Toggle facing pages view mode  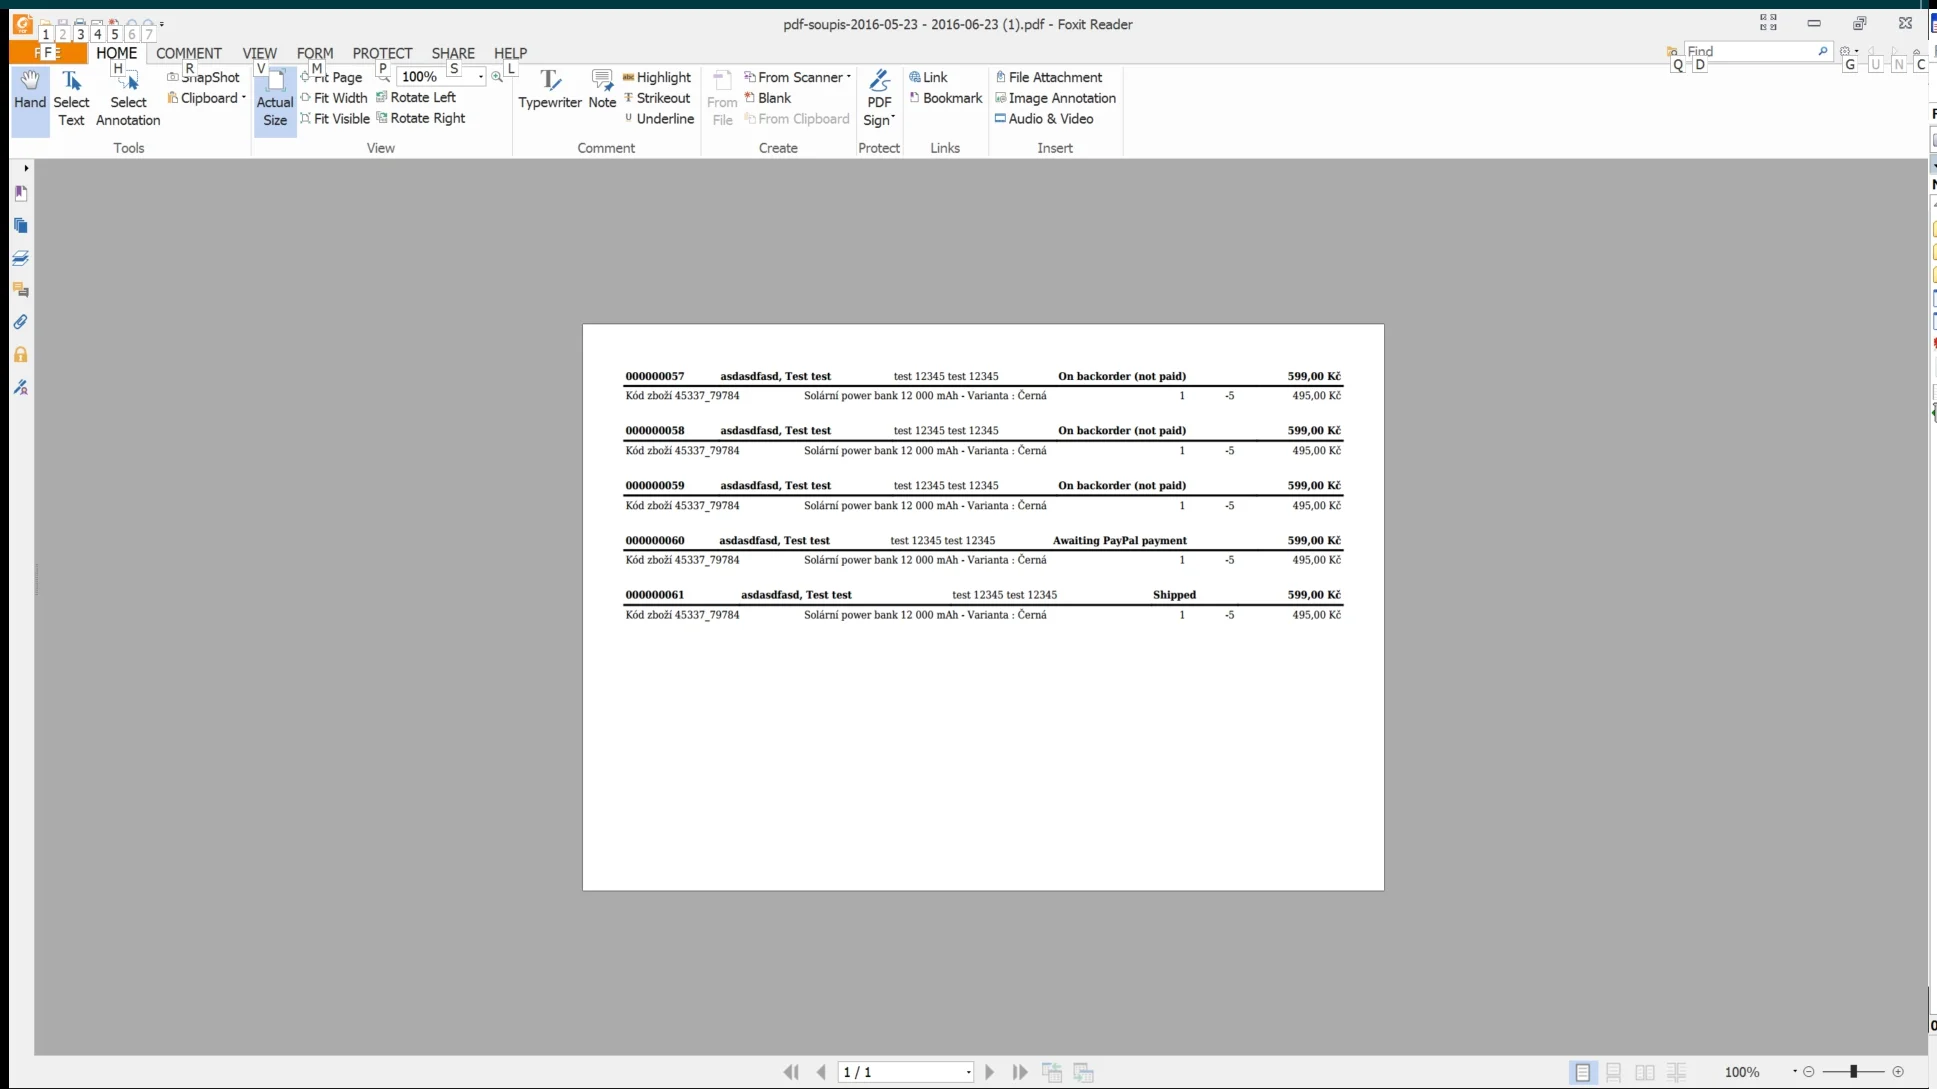[1645, 1072]
